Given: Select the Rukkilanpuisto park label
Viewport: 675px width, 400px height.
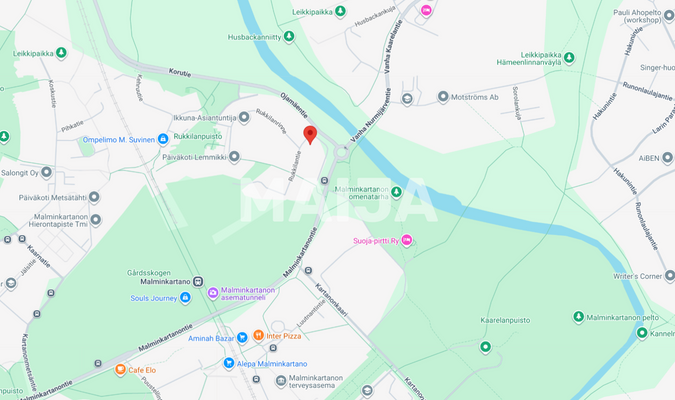Looking at the screenshot, I should (198, 136).
